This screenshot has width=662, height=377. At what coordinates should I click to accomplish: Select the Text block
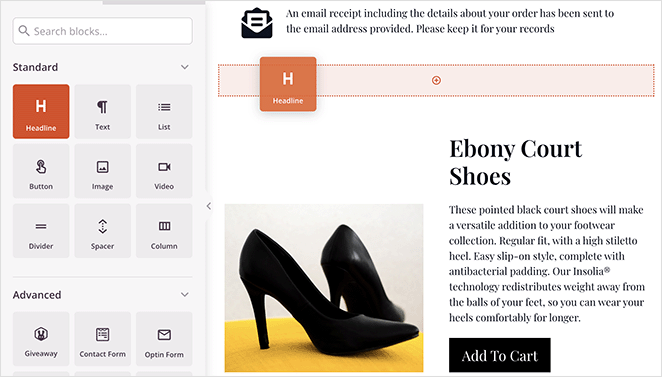click(103, 111)
